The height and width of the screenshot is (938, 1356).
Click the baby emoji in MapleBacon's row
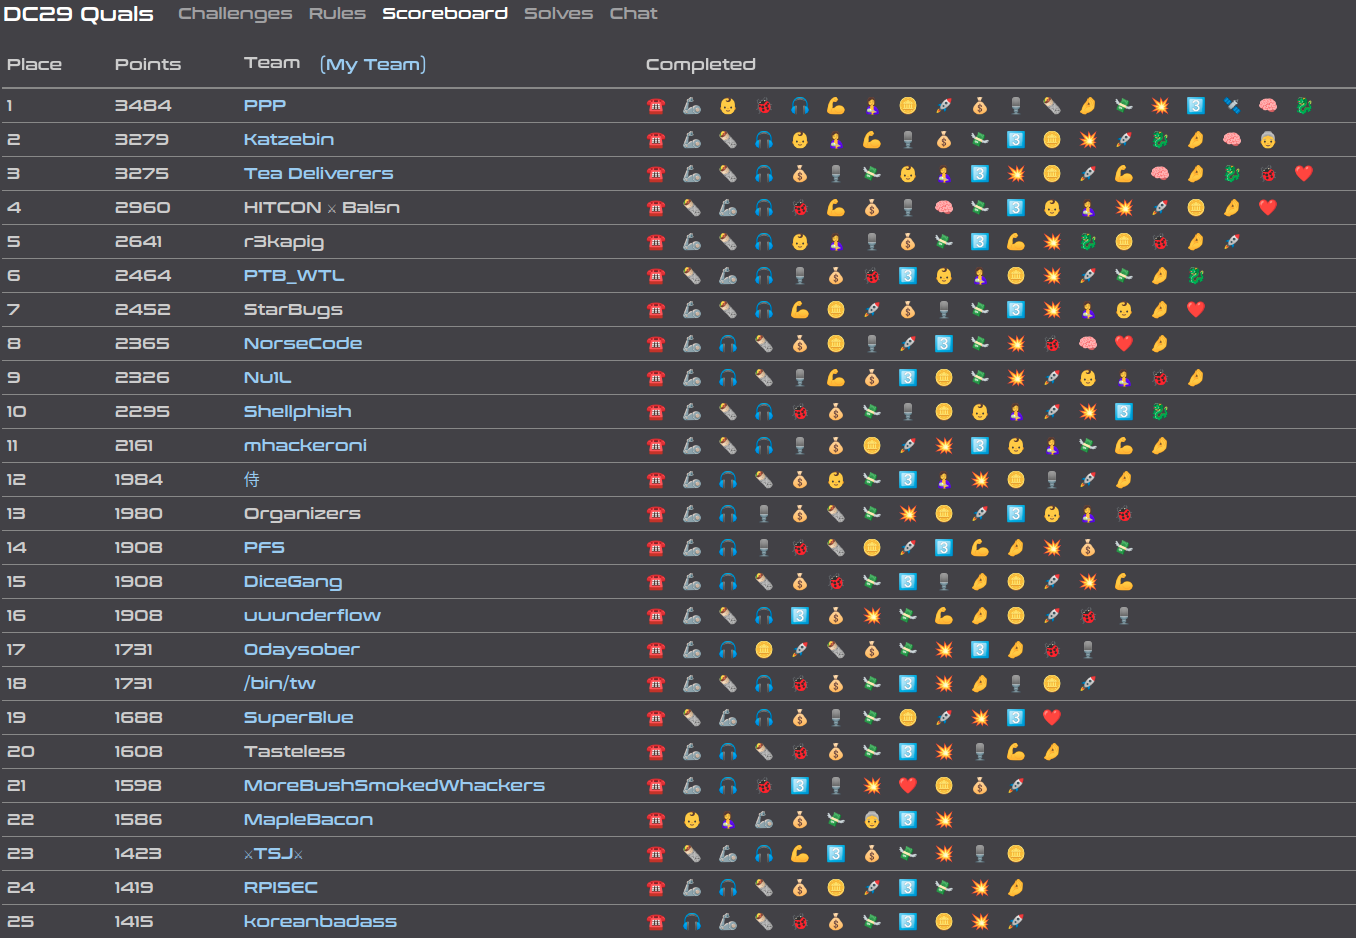[x=692, y=820]
